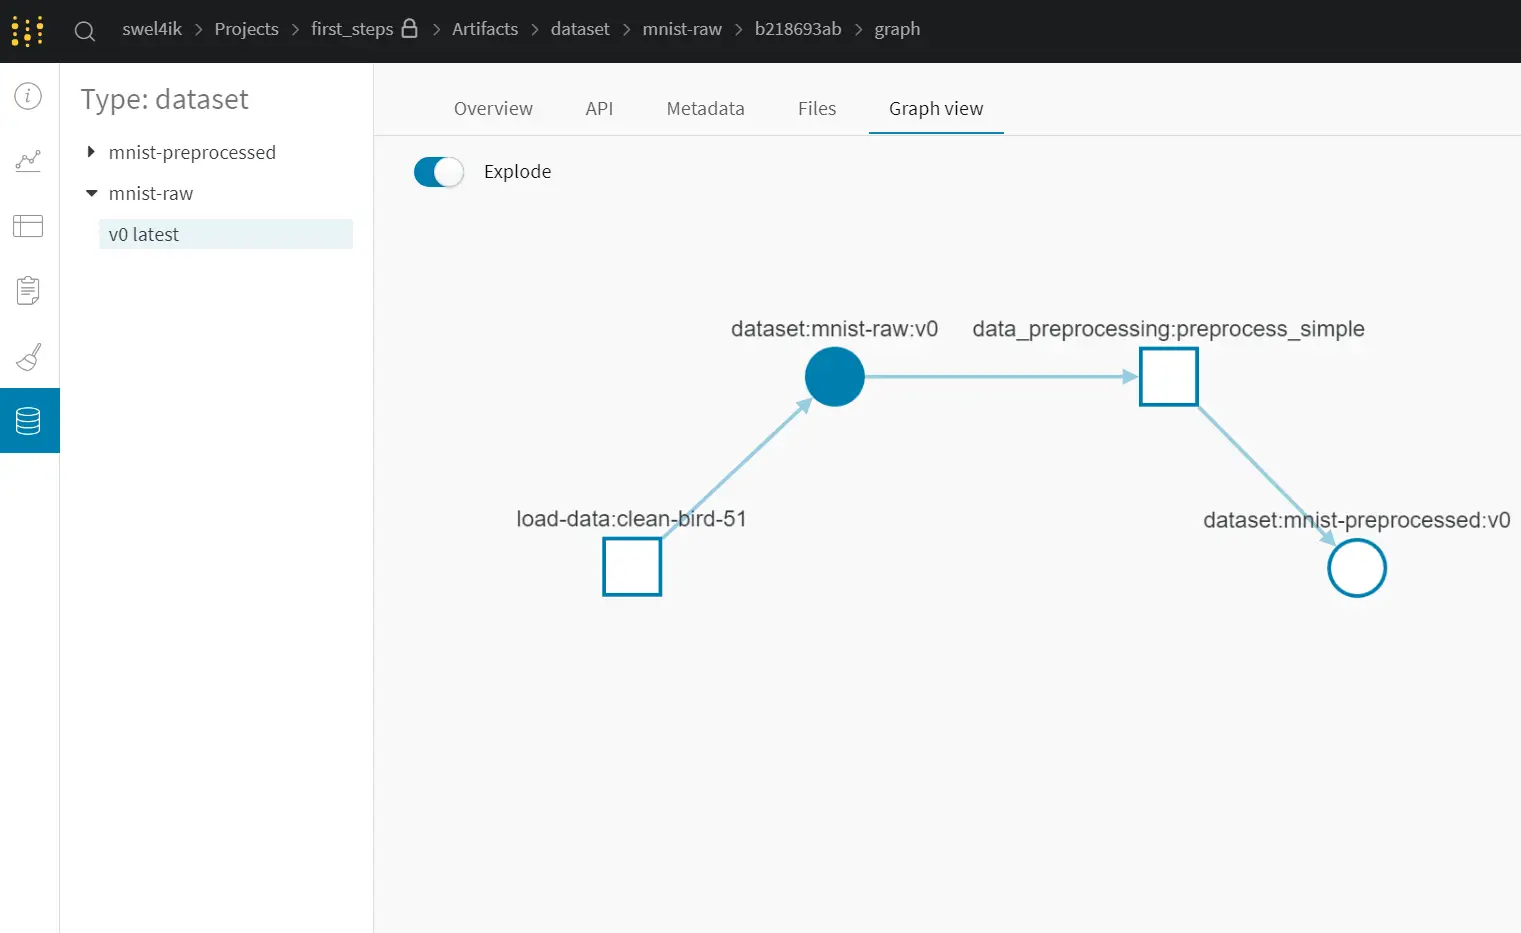Click the lock icon beside first_steps

pos(409,28)
